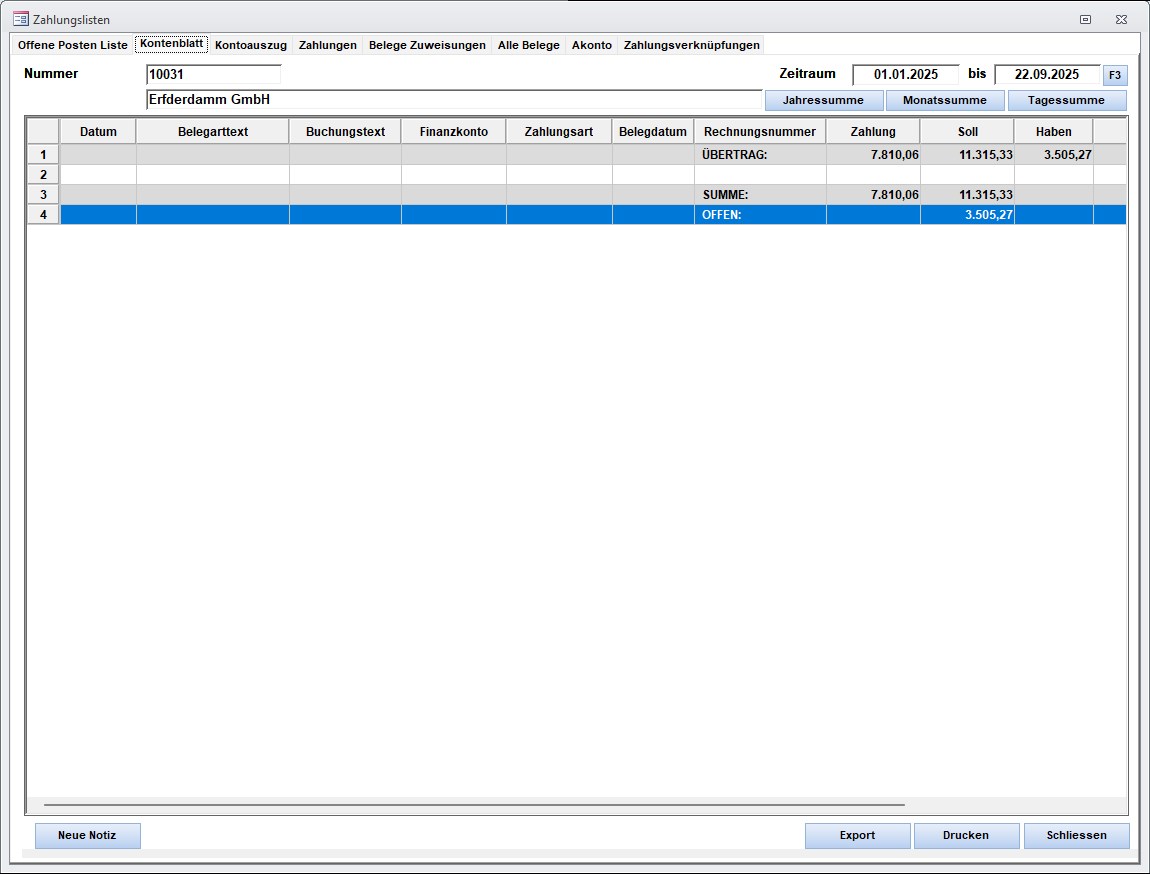Click the horizontal scrollbar below the table

[474, 804]
